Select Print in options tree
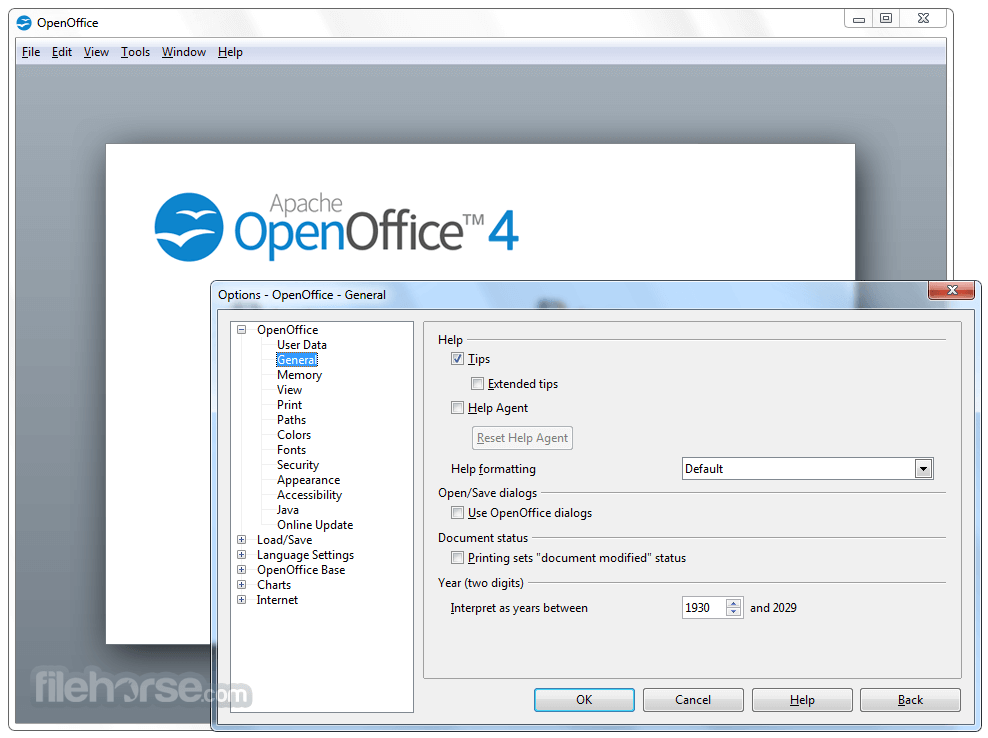The image size is (988, 738). 289,405
